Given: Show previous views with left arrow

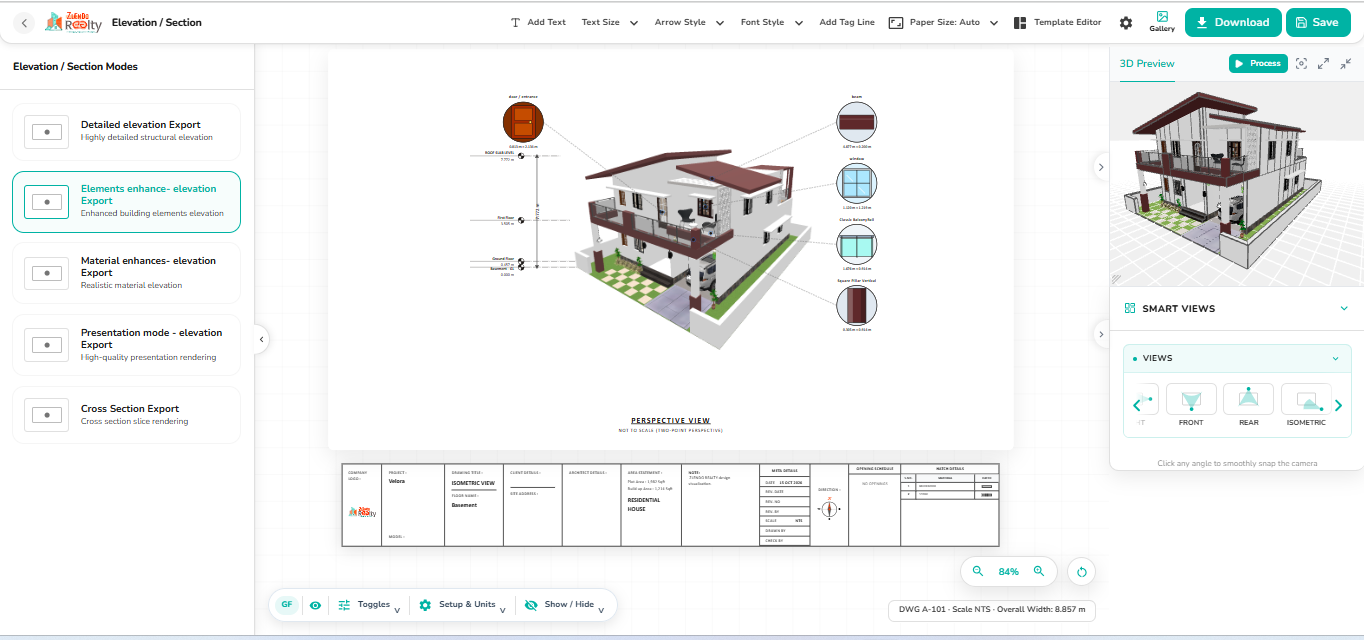Looking at the screenshot, I should click(x=1136, y=405).
